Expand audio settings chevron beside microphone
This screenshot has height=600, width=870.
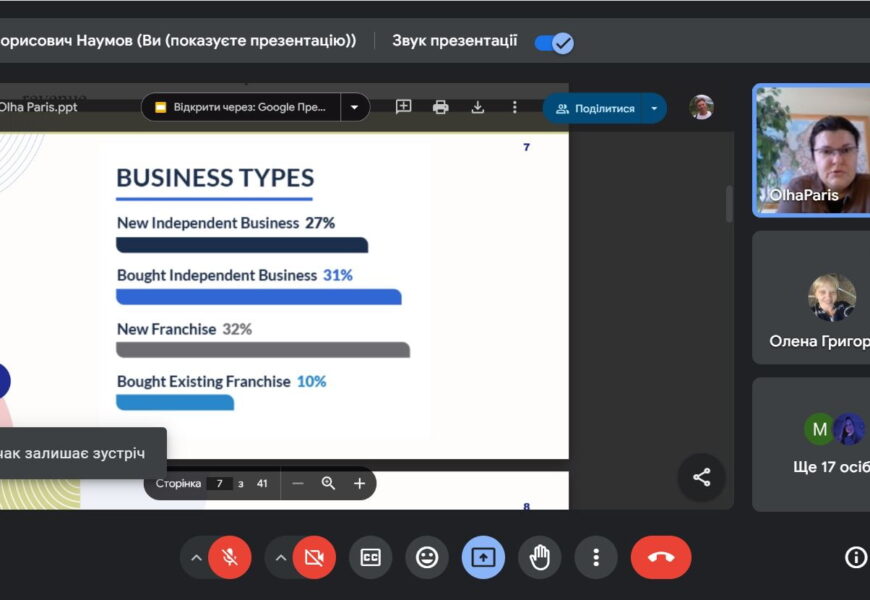point(196,558)
